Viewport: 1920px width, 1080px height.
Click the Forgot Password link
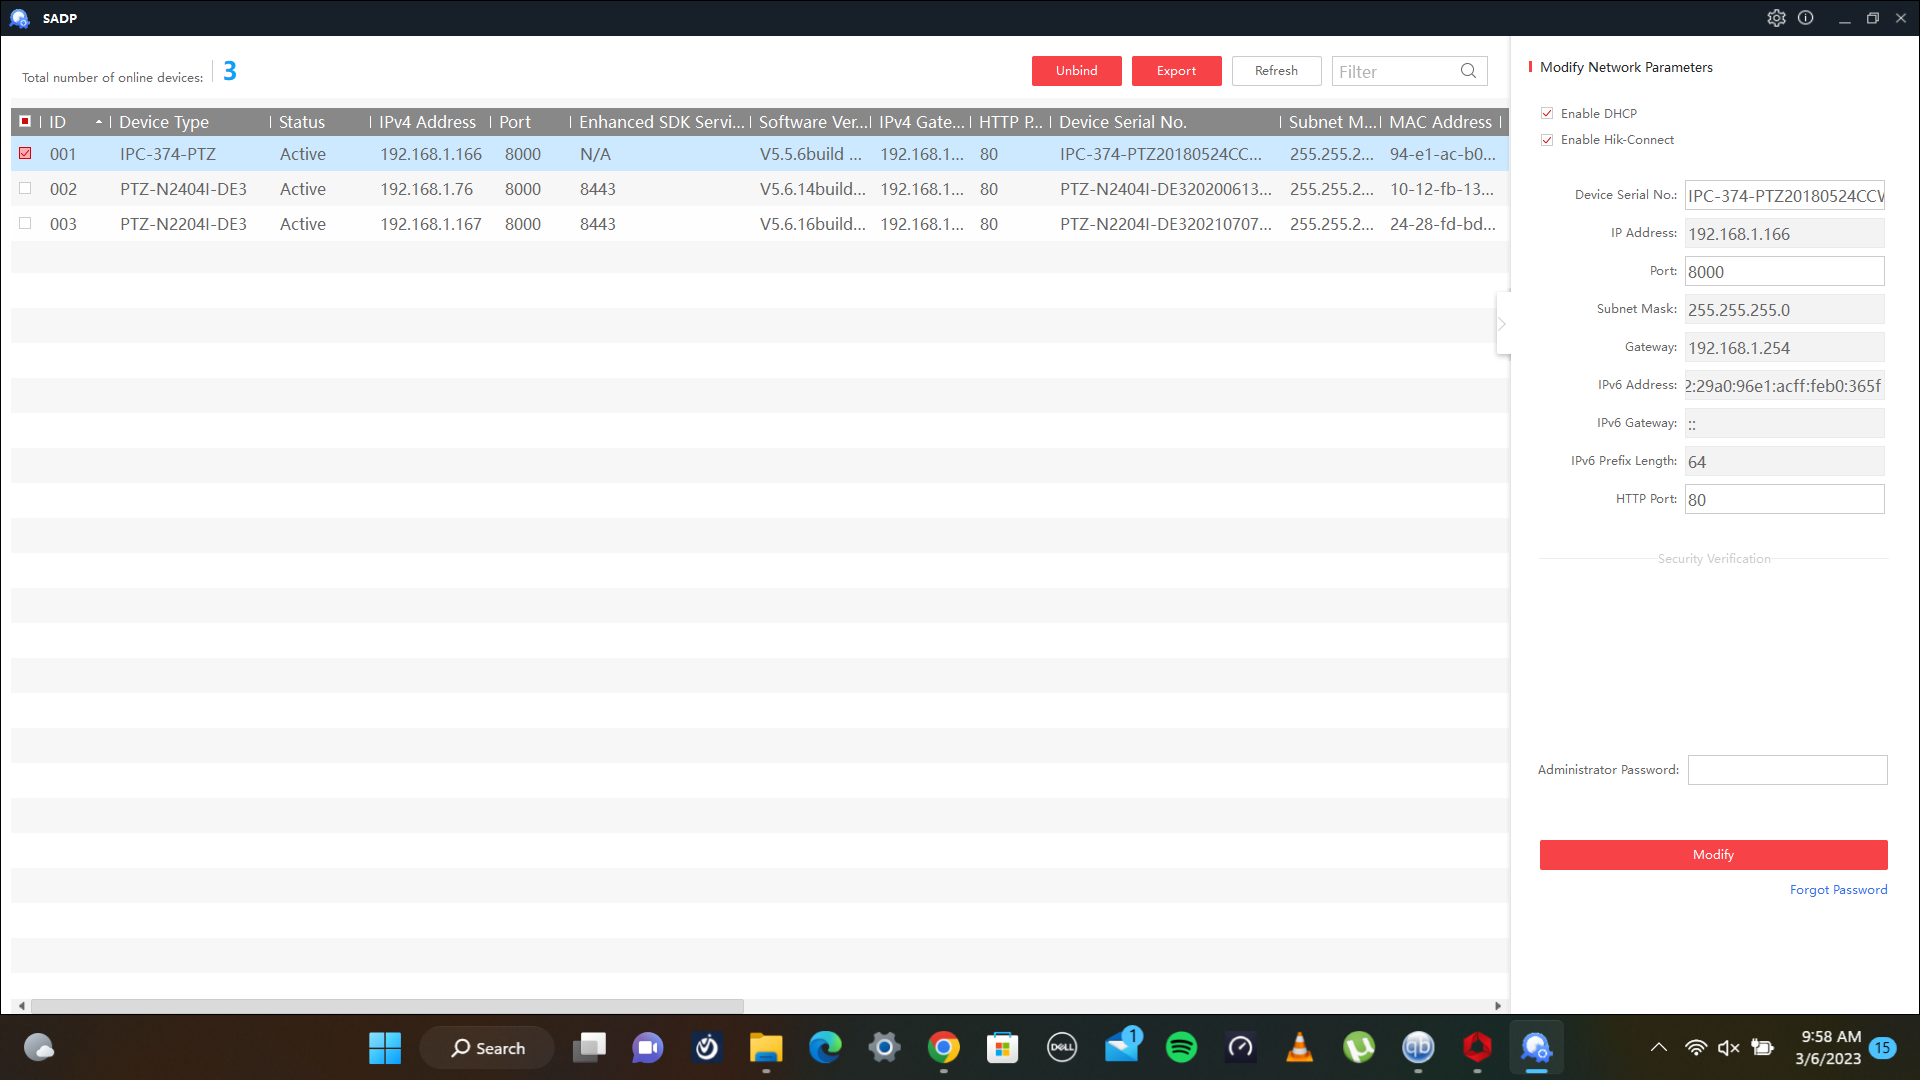(1838, 889)
